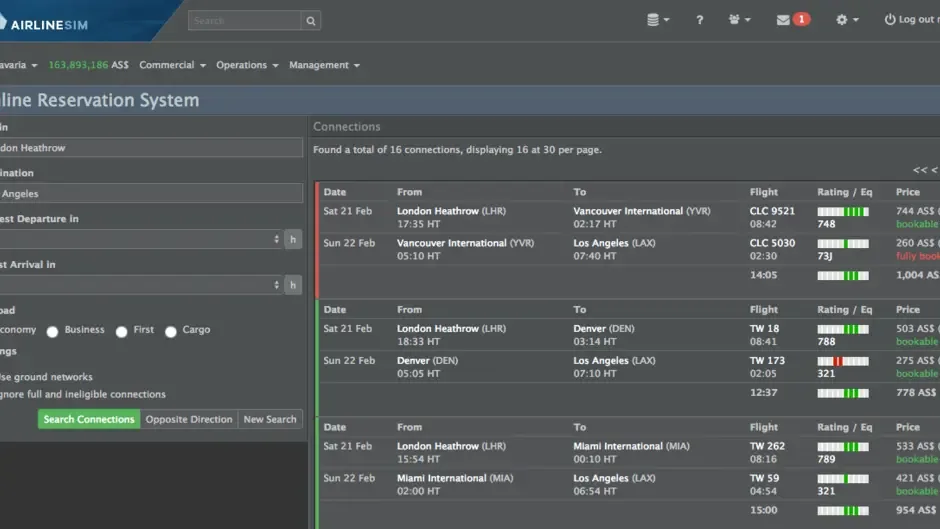Click the 17:35 HT departure time
Image resolution: width=940 pixels, height=529 pixels.
pos(418,224)
